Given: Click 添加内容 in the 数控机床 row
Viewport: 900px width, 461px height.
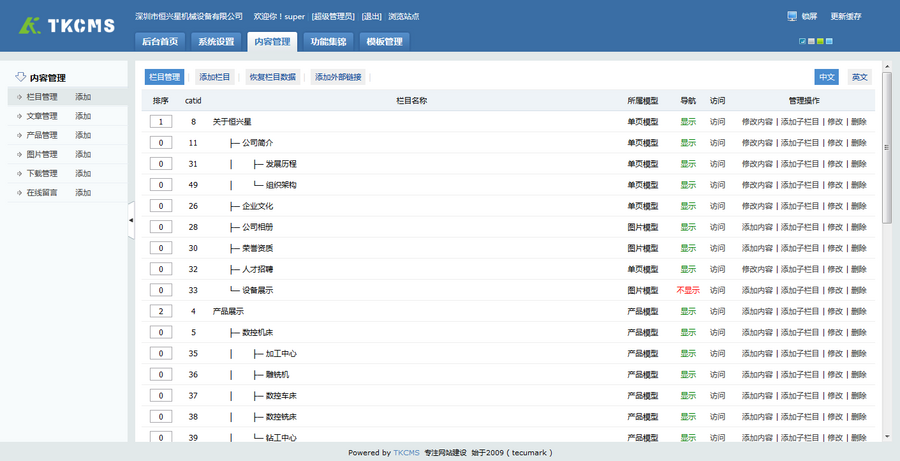Looking at the screenshot, I should tap(757, 332).
